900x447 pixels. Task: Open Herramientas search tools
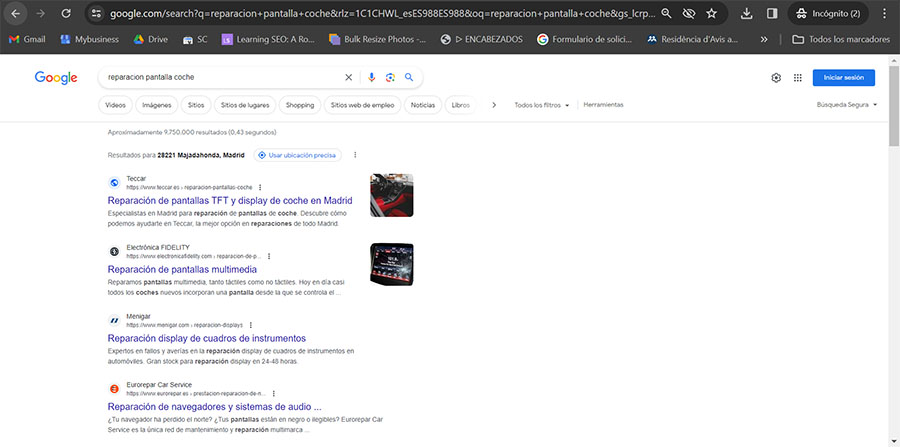[603, 105]
